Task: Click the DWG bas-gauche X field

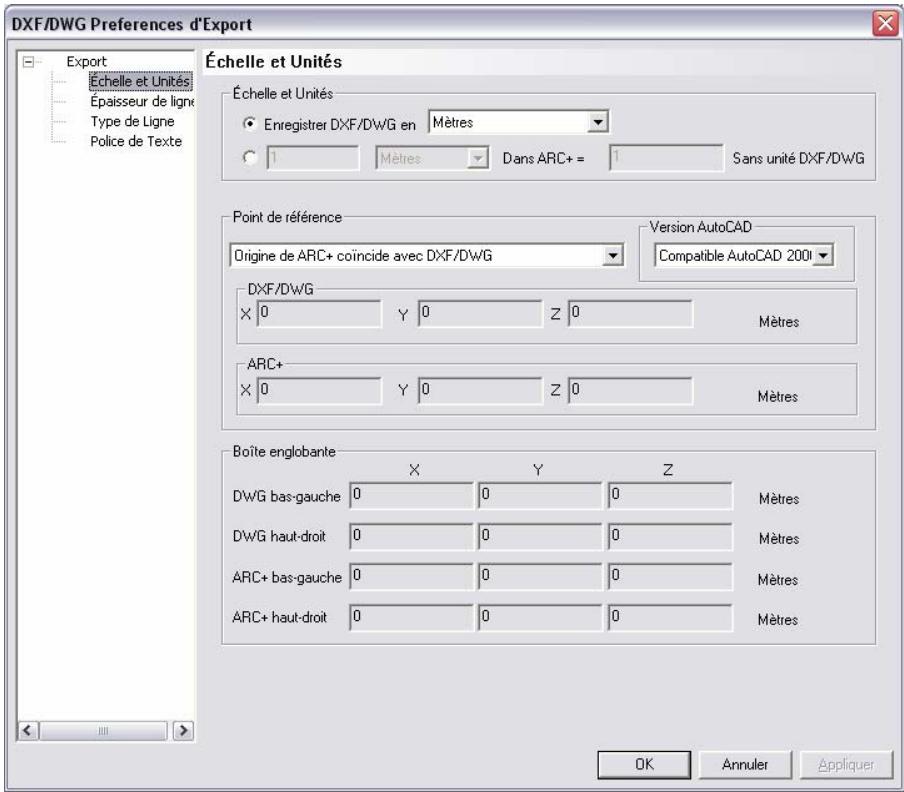Action: [410, 494]
